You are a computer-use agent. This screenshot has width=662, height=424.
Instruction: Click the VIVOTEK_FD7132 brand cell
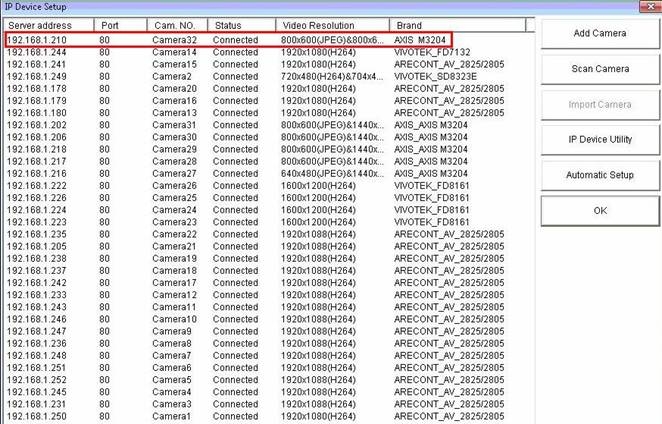click(x=432, y=52)
